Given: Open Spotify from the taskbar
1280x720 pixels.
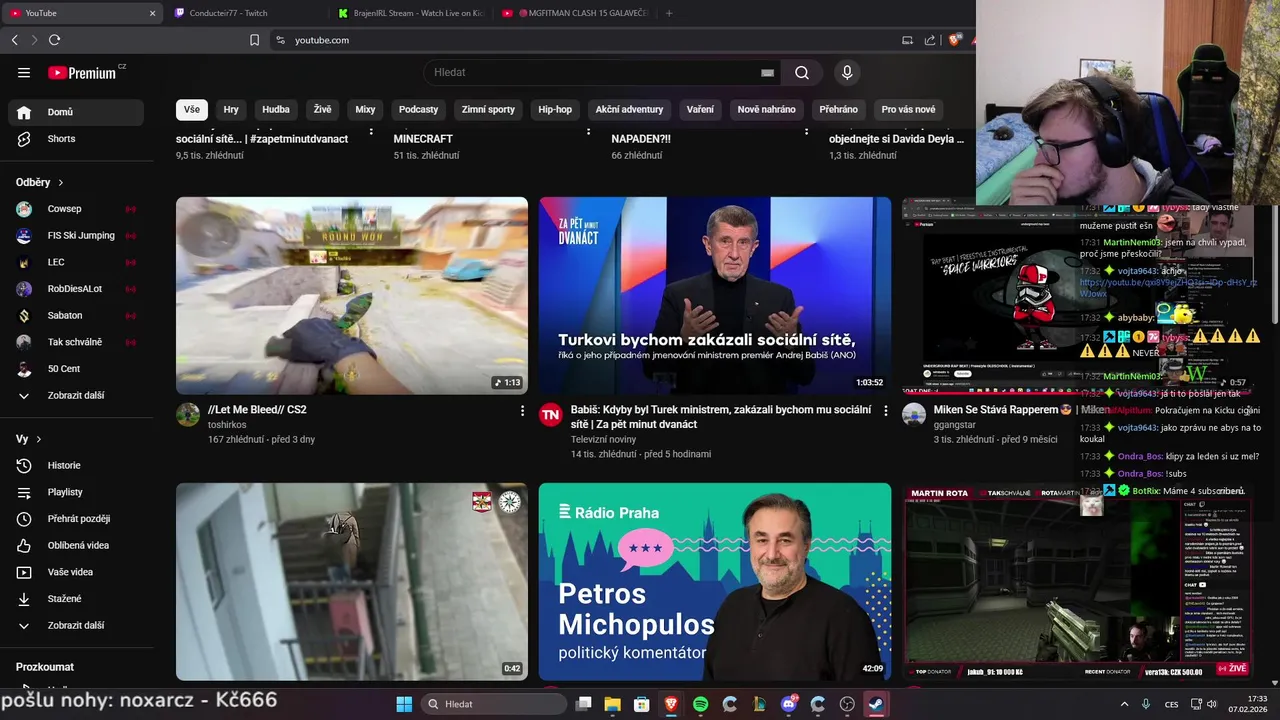Looking at the screenshot, I should 700,704.
